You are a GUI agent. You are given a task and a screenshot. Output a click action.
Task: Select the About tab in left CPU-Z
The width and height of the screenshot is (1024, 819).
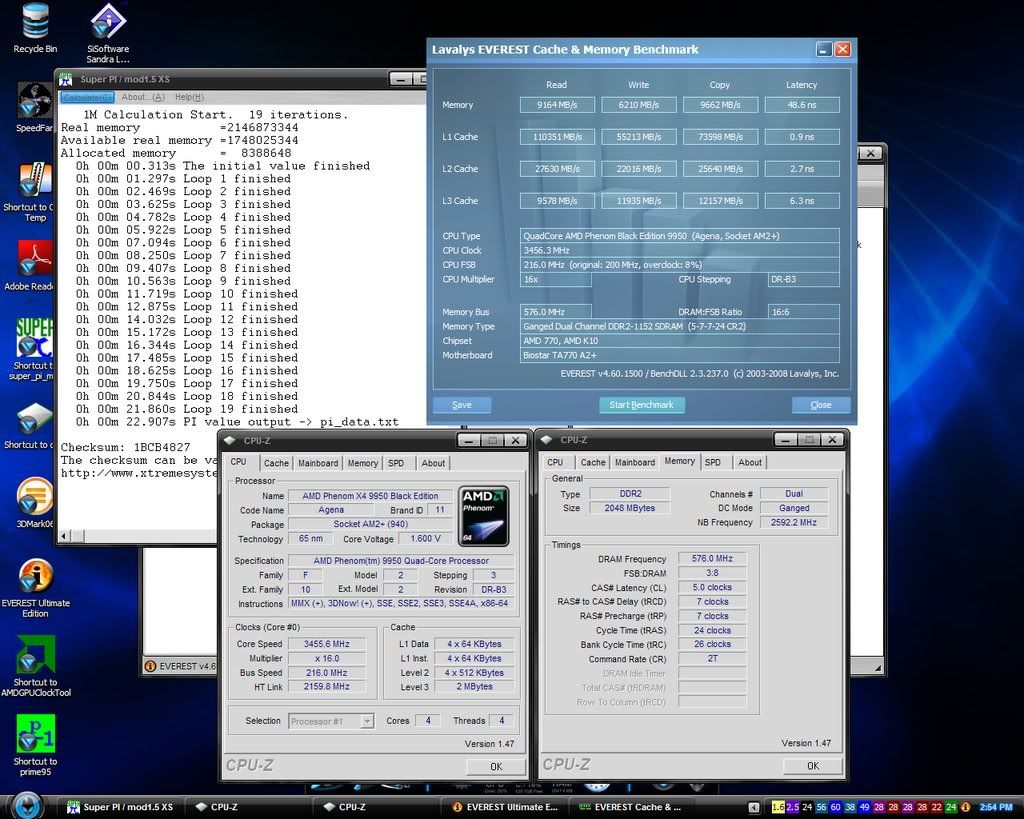click(x=433, y=463)
